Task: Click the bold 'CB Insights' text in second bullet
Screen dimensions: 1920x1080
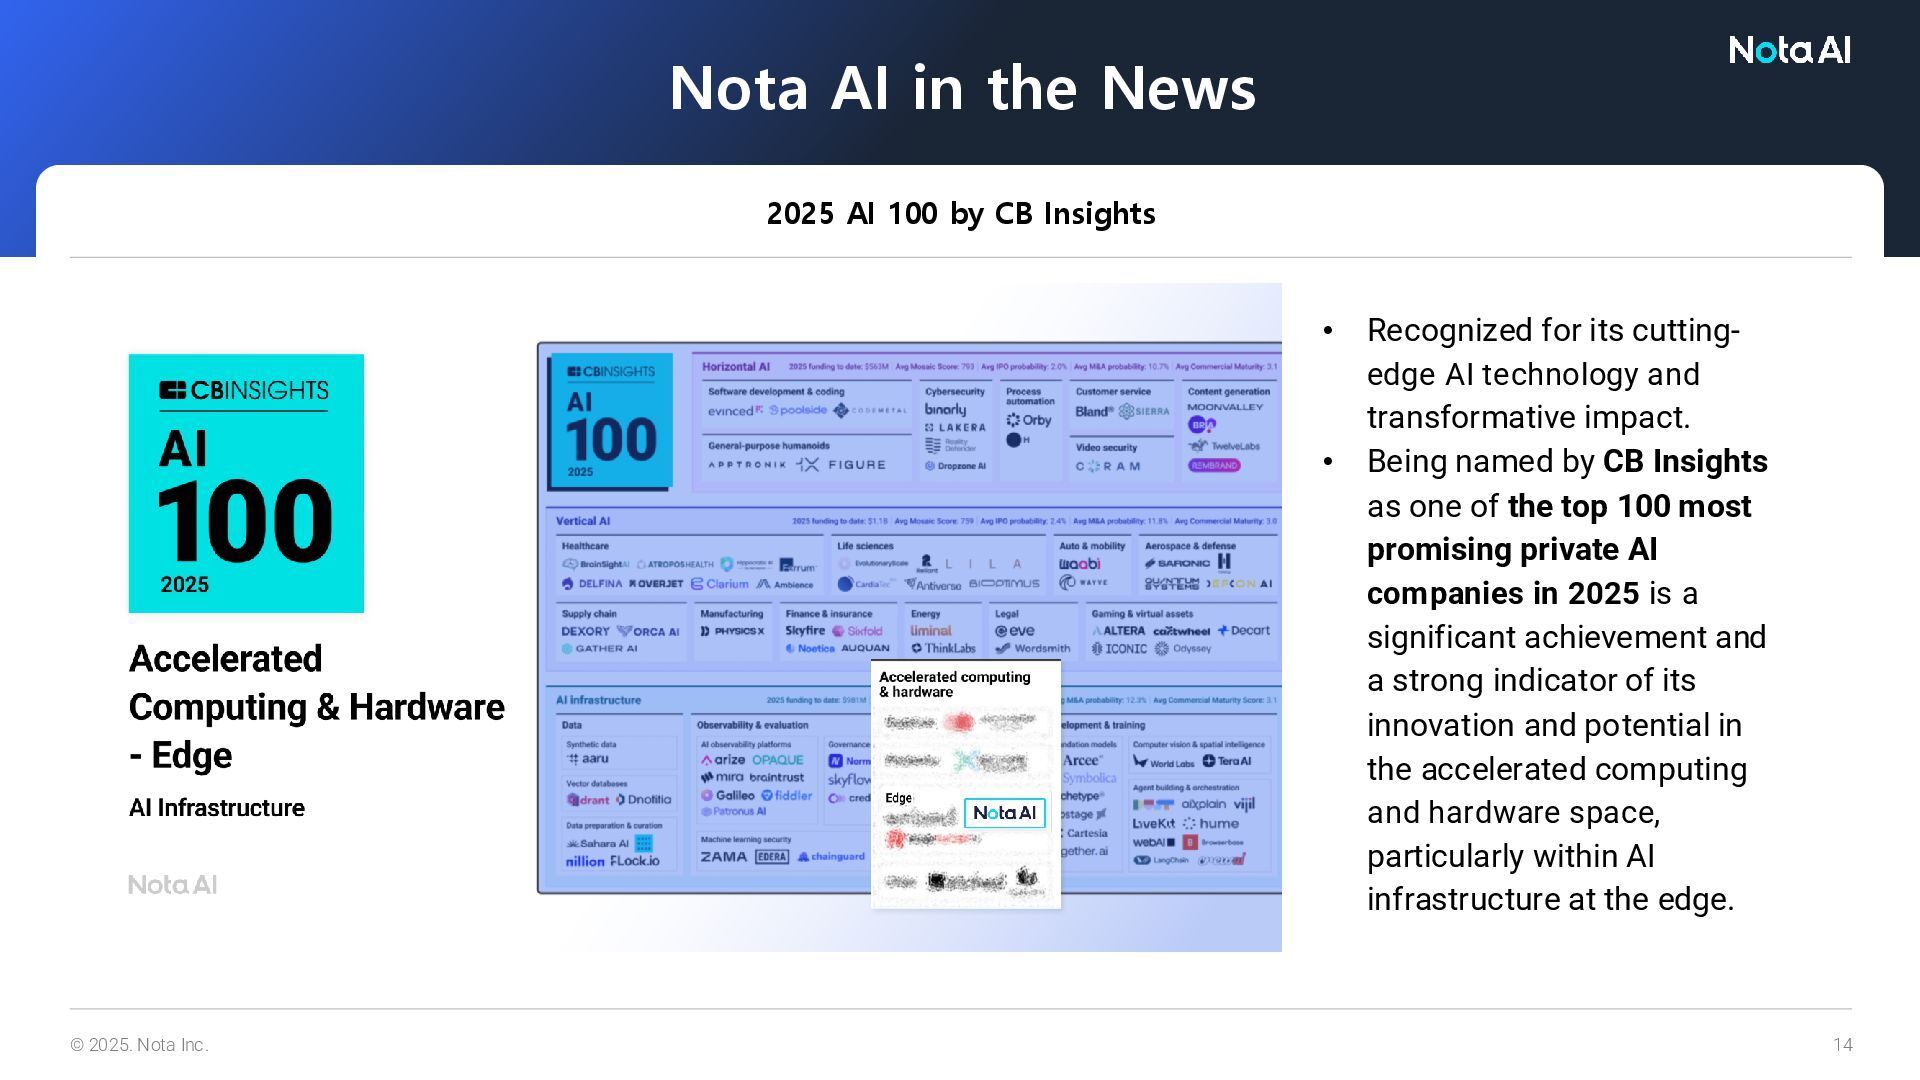Action: coord(1684,462)
